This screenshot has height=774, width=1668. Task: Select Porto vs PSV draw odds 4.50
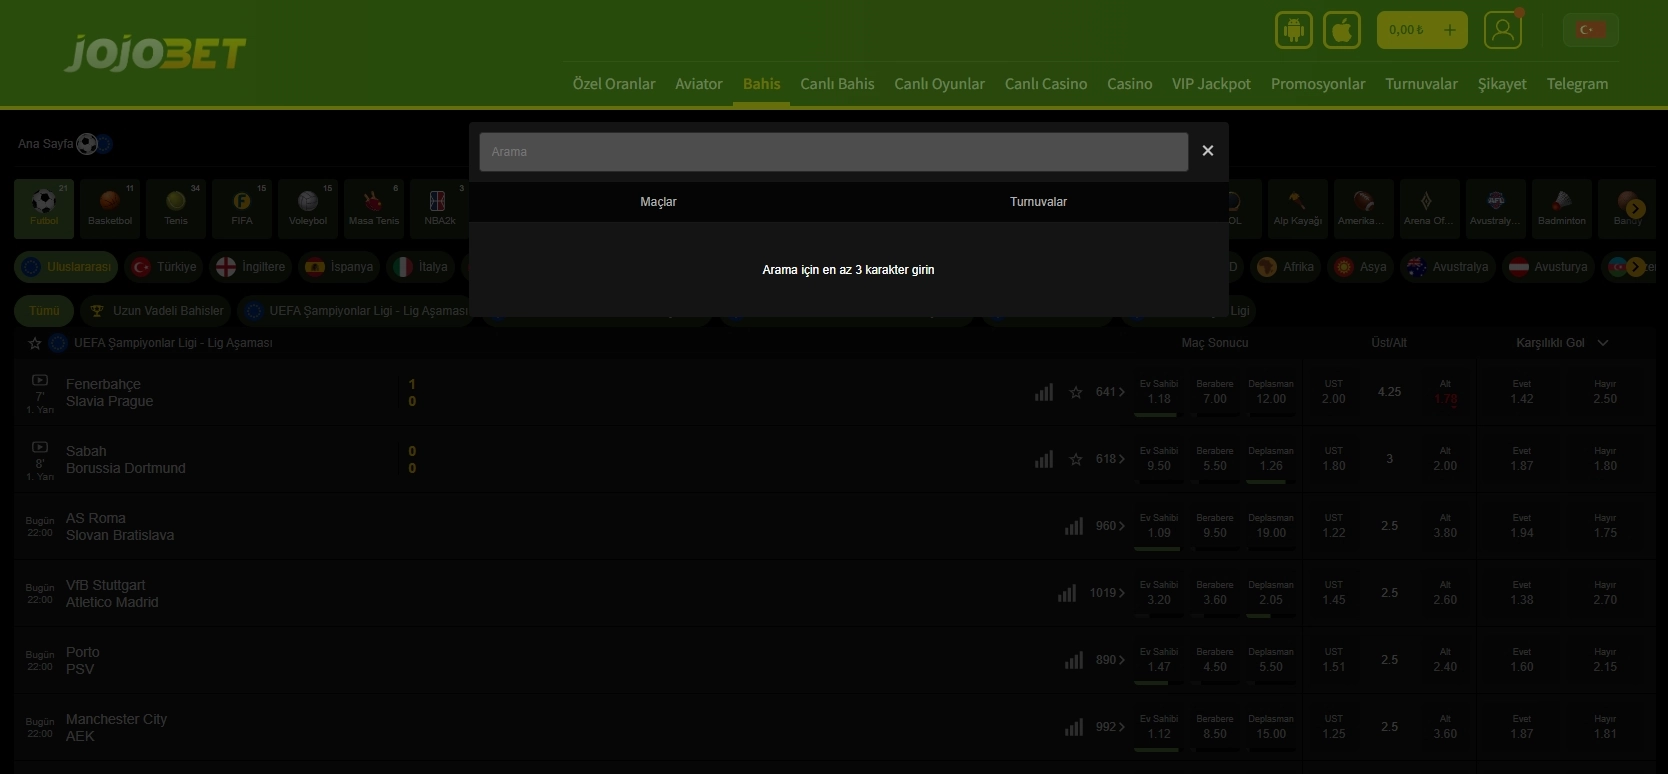pos(1215,660)
